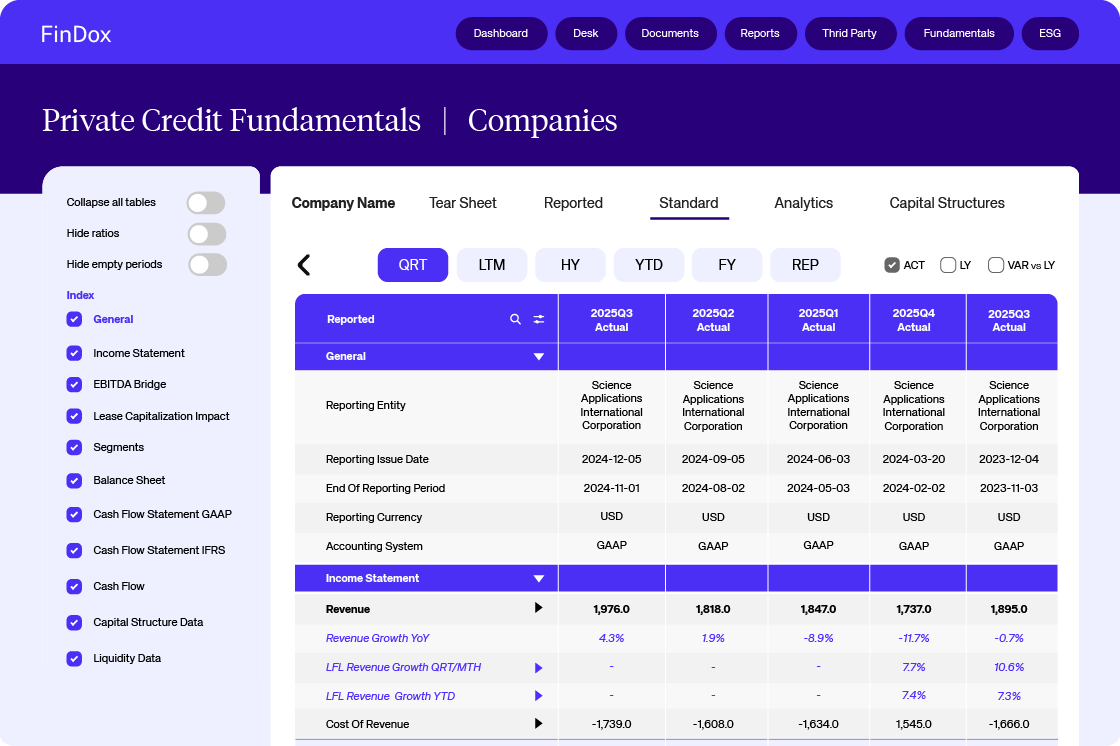Click the FinDox logo
This screenshot has width=1120, height=746.
(x=76, y=34)
